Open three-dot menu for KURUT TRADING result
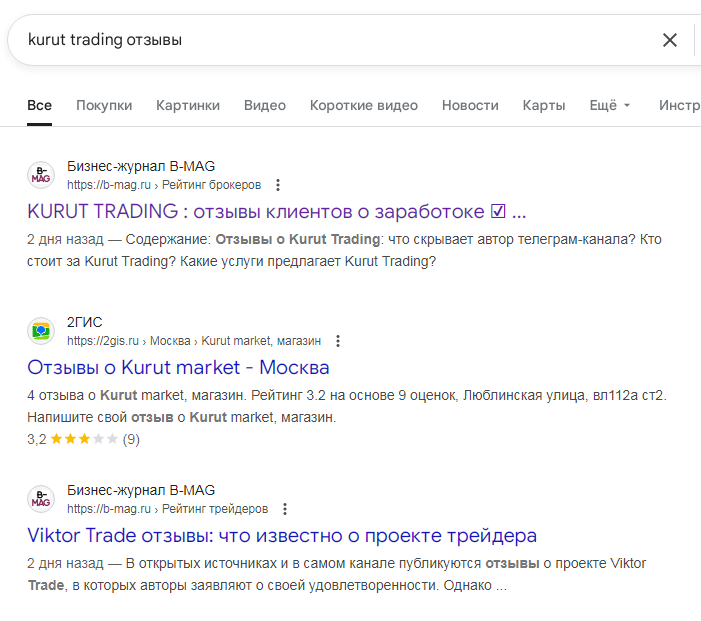This screenshot has height=621, width=701. (278, 185)
